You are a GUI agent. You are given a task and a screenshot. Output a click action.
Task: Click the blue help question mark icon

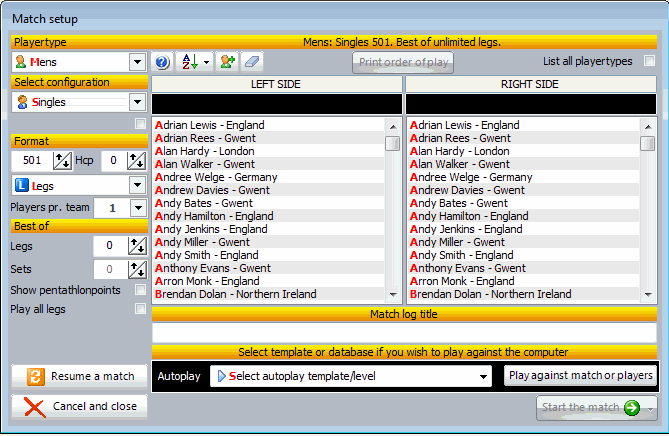point(163,62)
